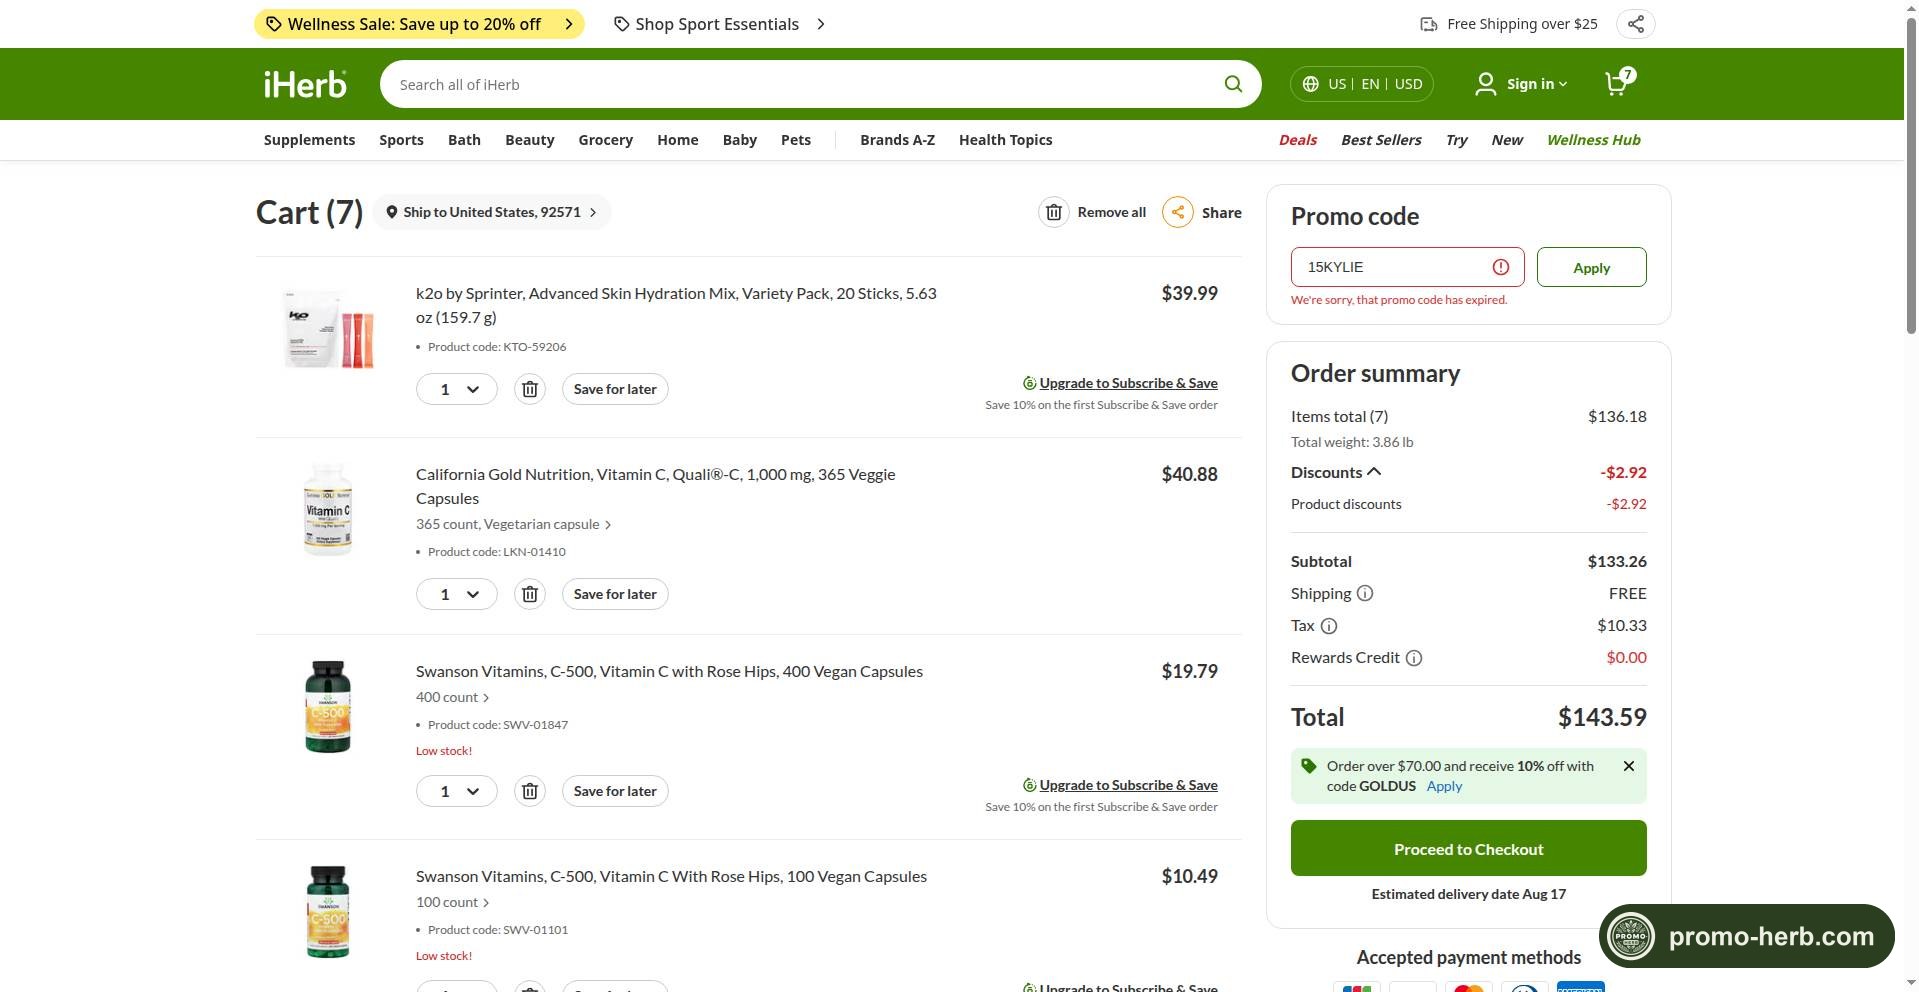Save k2o Hydration Mix for later

coord(615,389)
